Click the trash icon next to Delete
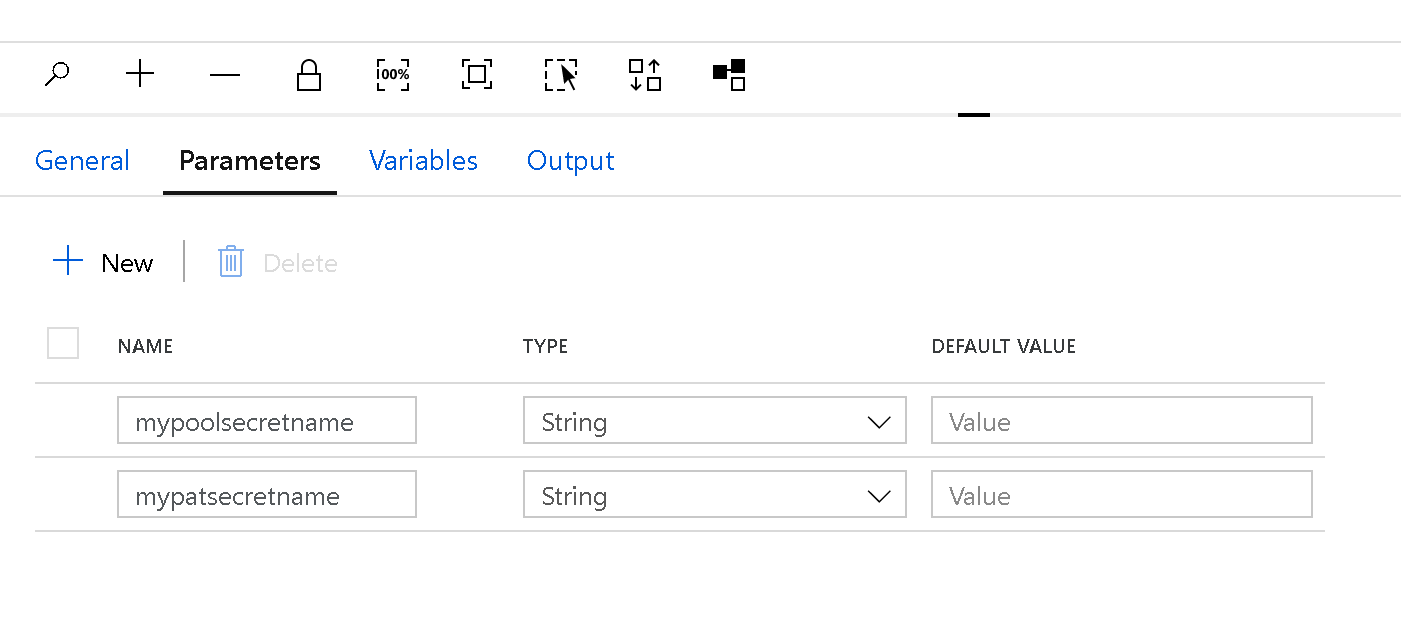Viewport: 1401px width, 619px height. pos(230,261)
